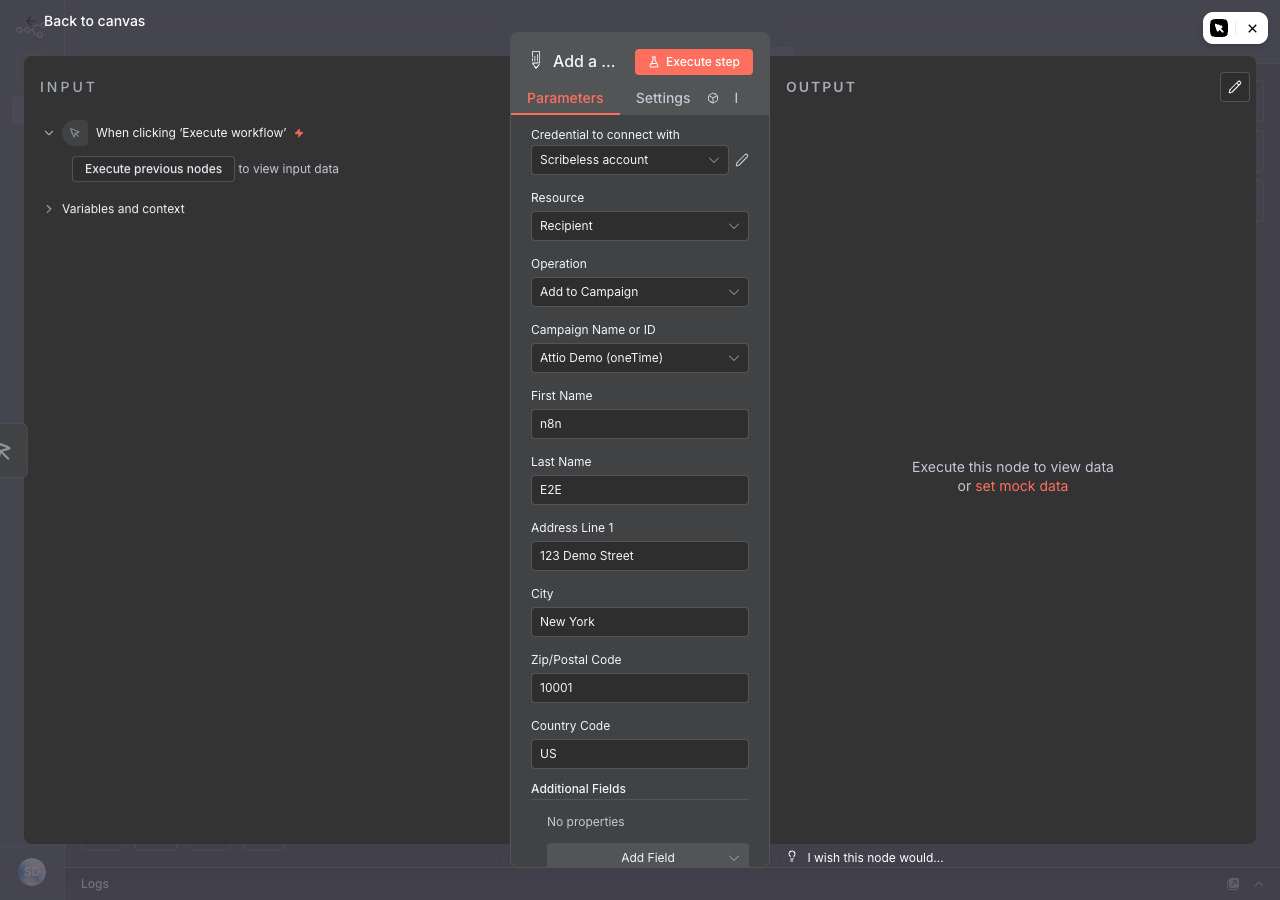Click the Scribeless node pen icon in header

(x=536, y=61)
